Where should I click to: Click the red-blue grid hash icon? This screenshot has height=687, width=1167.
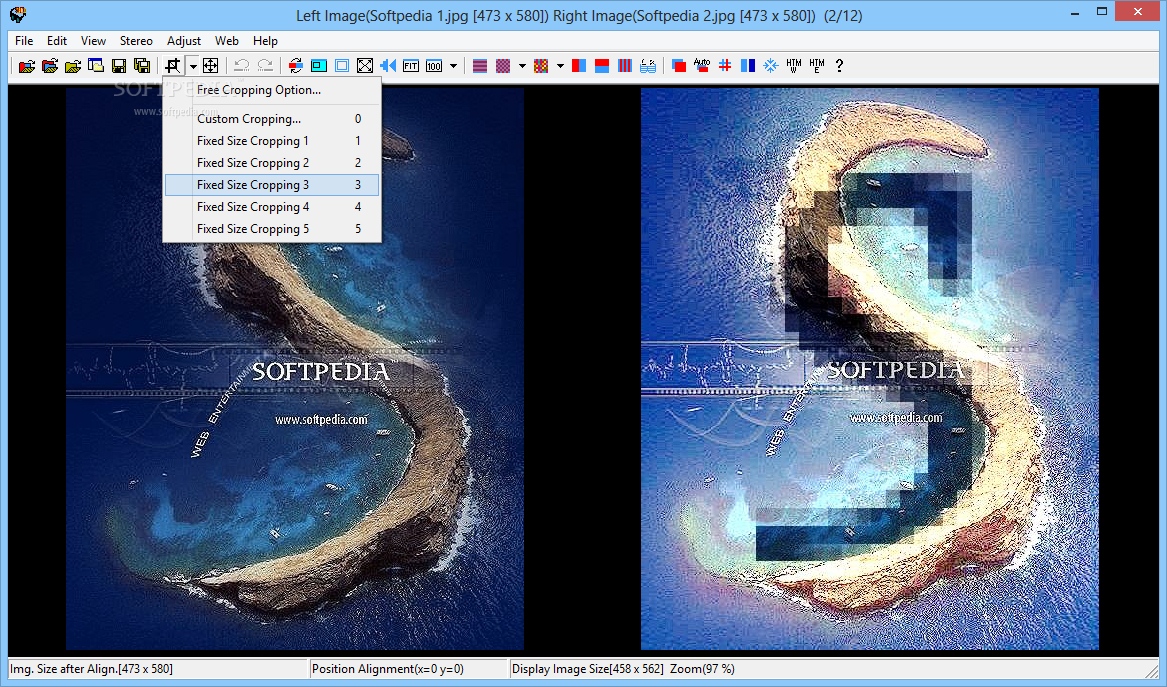click(x=725, y=65)
